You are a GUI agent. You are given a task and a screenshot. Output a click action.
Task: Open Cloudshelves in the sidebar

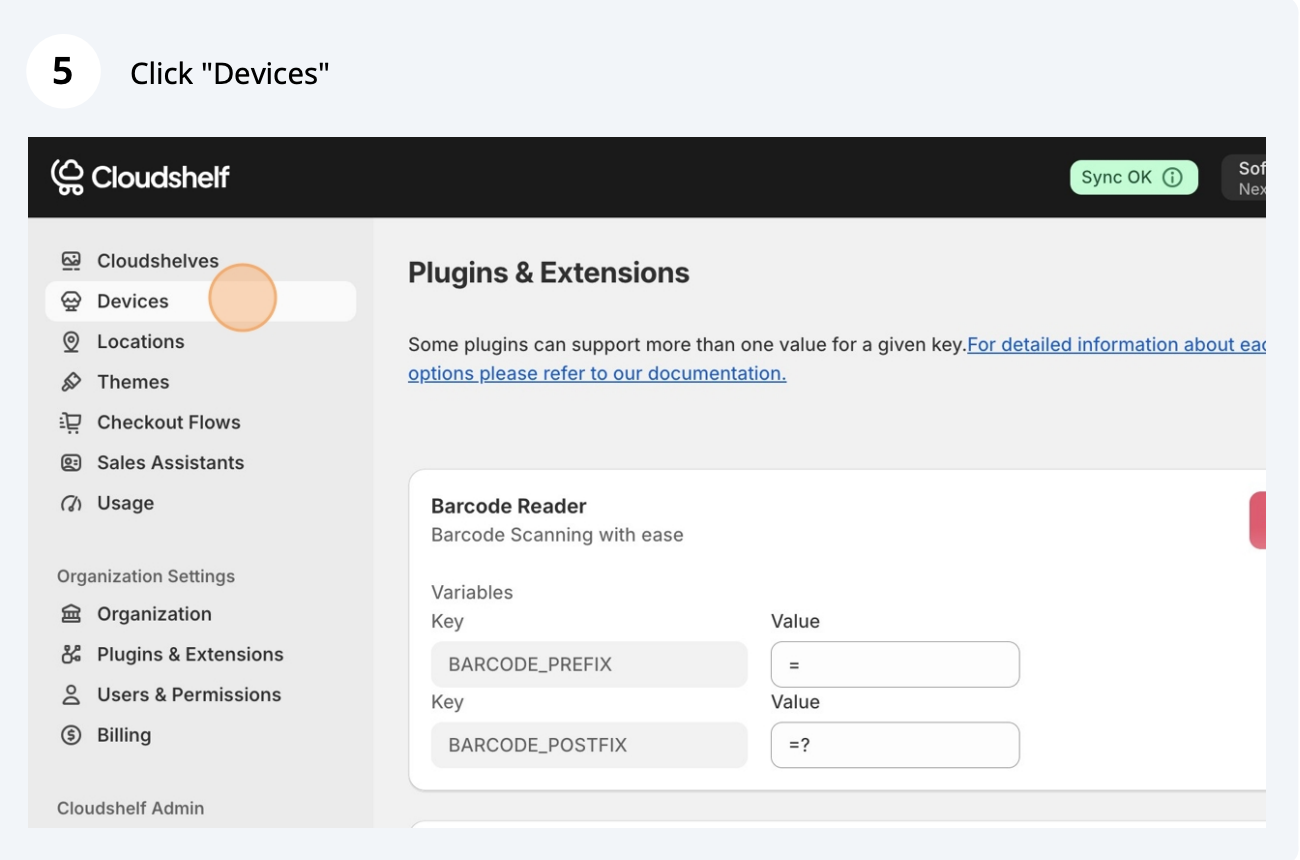200,261
